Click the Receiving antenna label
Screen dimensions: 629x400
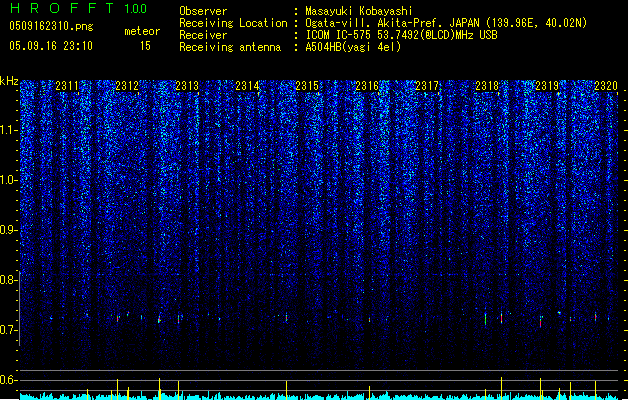tap(230, 47)
